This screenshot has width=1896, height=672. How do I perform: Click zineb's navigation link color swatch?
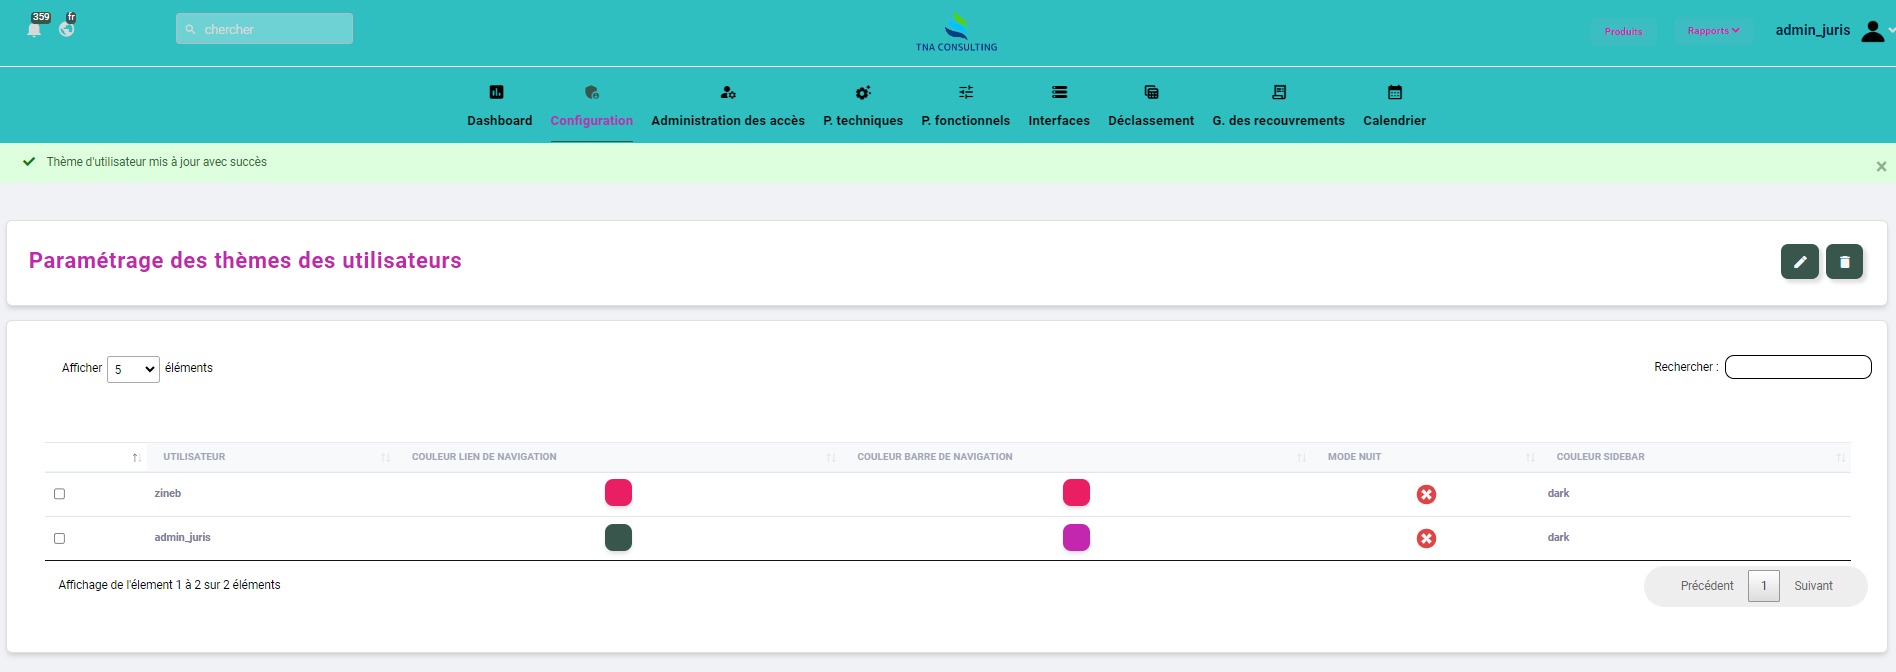[x=618, y=493]
